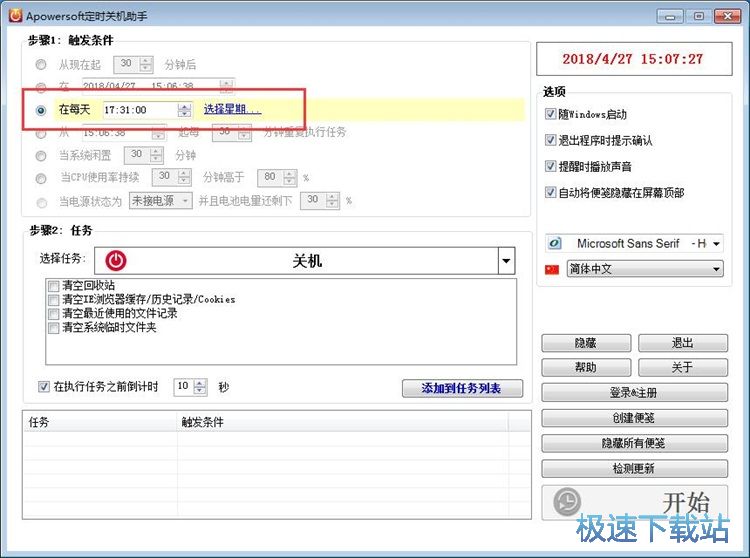The width and height of the screenshot is (750, 558).
Task: Select the 当CPU使用率持续 radio button
Action: [x=41, y=178]
